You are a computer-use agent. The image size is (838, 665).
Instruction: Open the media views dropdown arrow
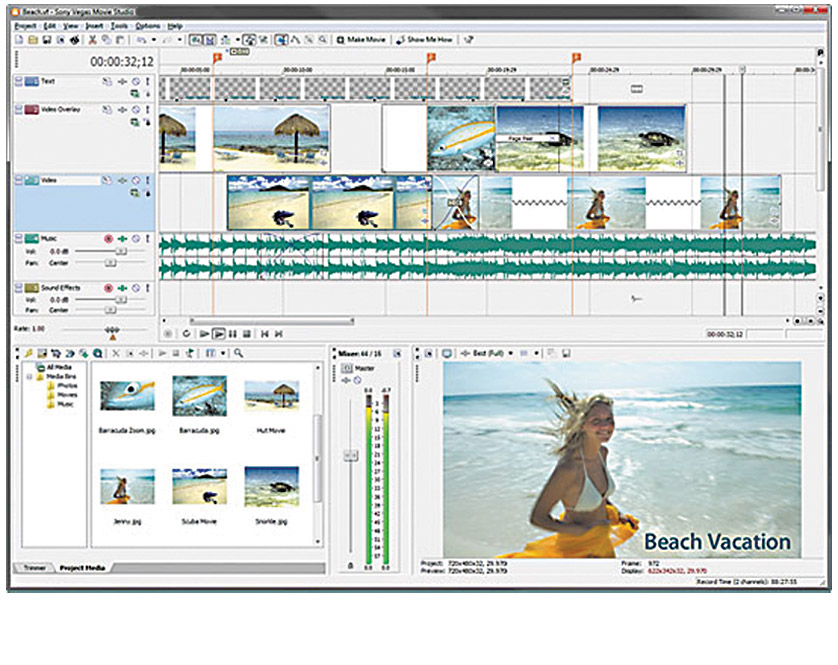tap(223, 353)
